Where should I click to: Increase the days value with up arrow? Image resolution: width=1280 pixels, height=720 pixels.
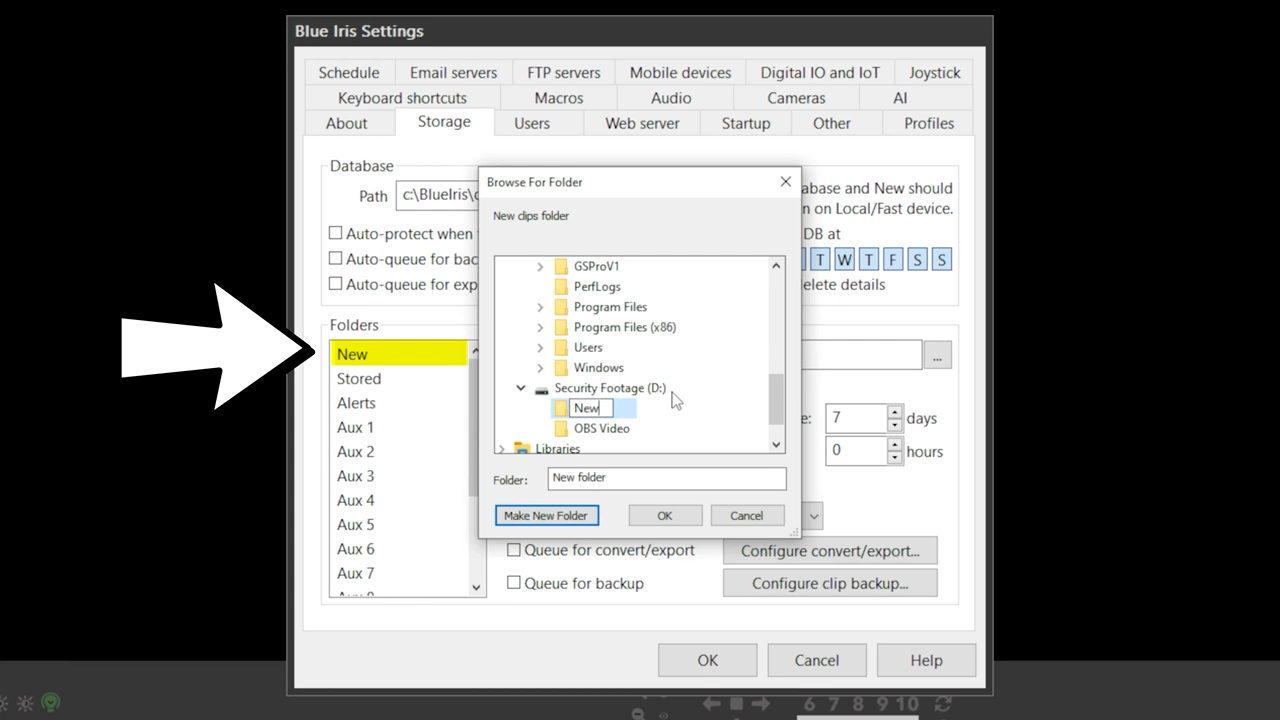click(x=895, y=411)
